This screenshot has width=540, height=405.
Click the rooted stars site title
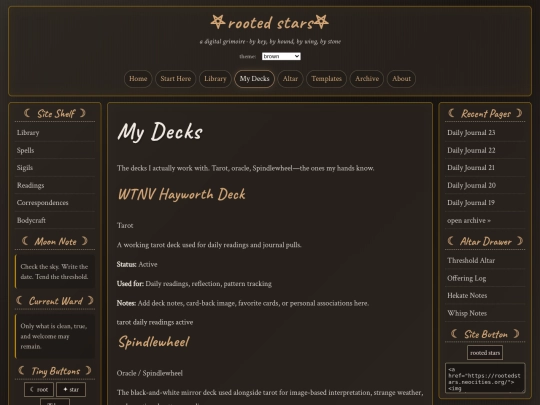[x=270, y=23]
